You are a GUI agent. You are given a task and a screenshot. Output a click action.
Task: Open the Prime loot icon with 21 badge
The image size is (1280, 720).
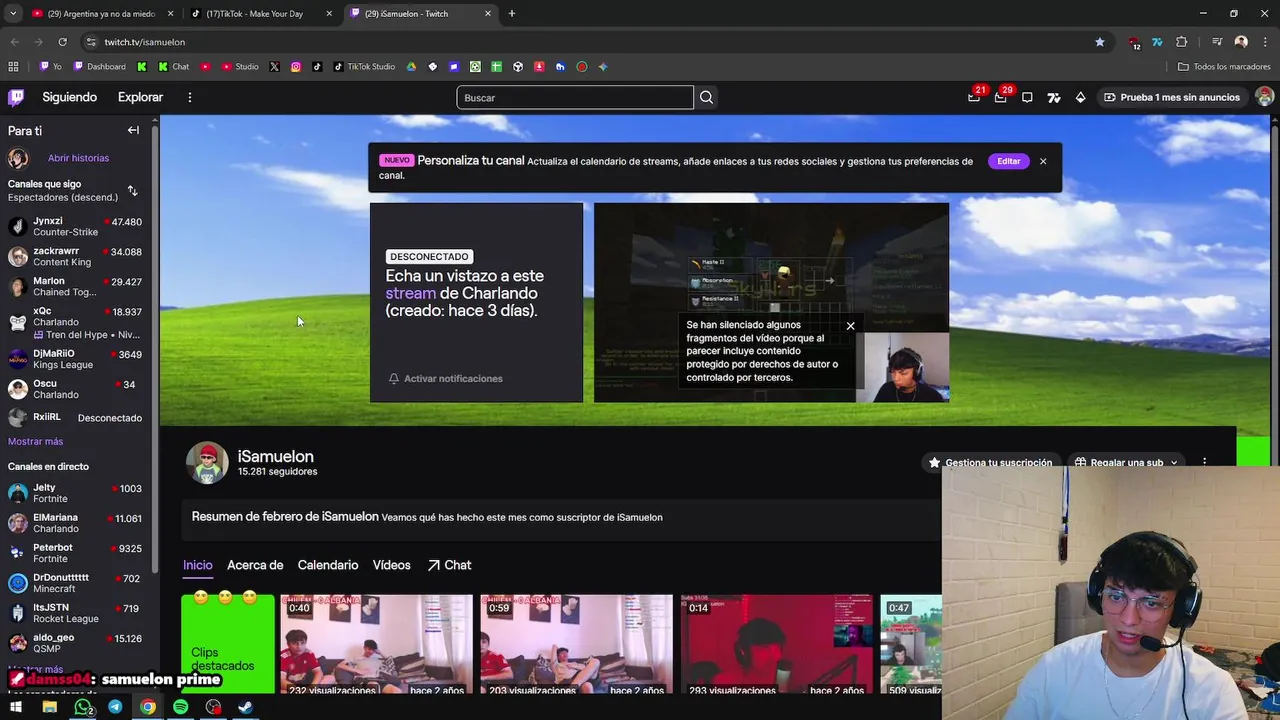[974, 97]
